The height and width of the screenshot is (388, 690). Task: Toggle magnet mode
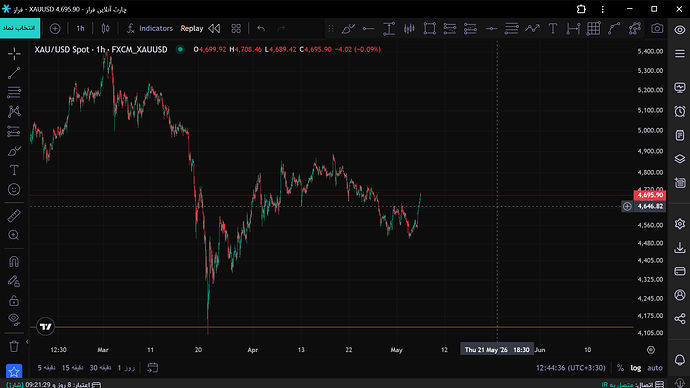[14, 262]
